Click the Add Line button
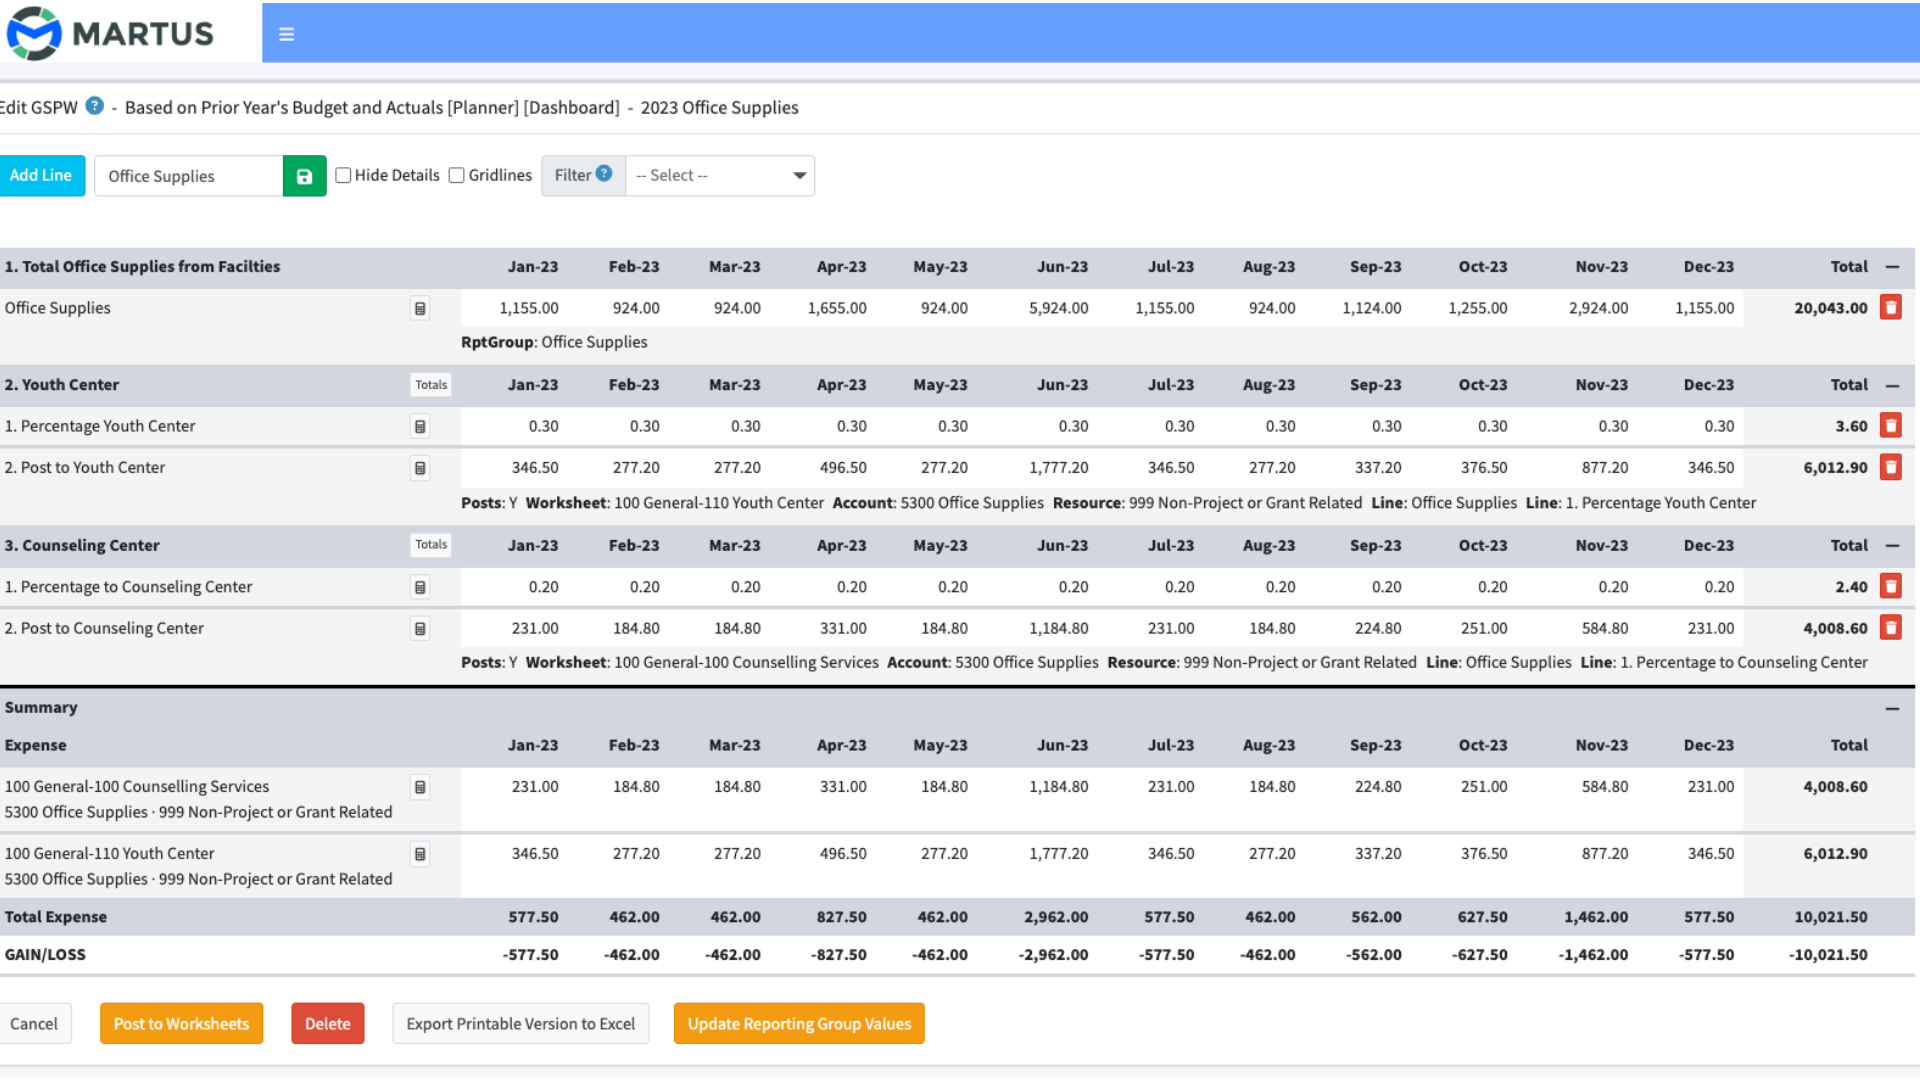The height and width of the screenshot is (1080, 1920). (x=41, y=175)
